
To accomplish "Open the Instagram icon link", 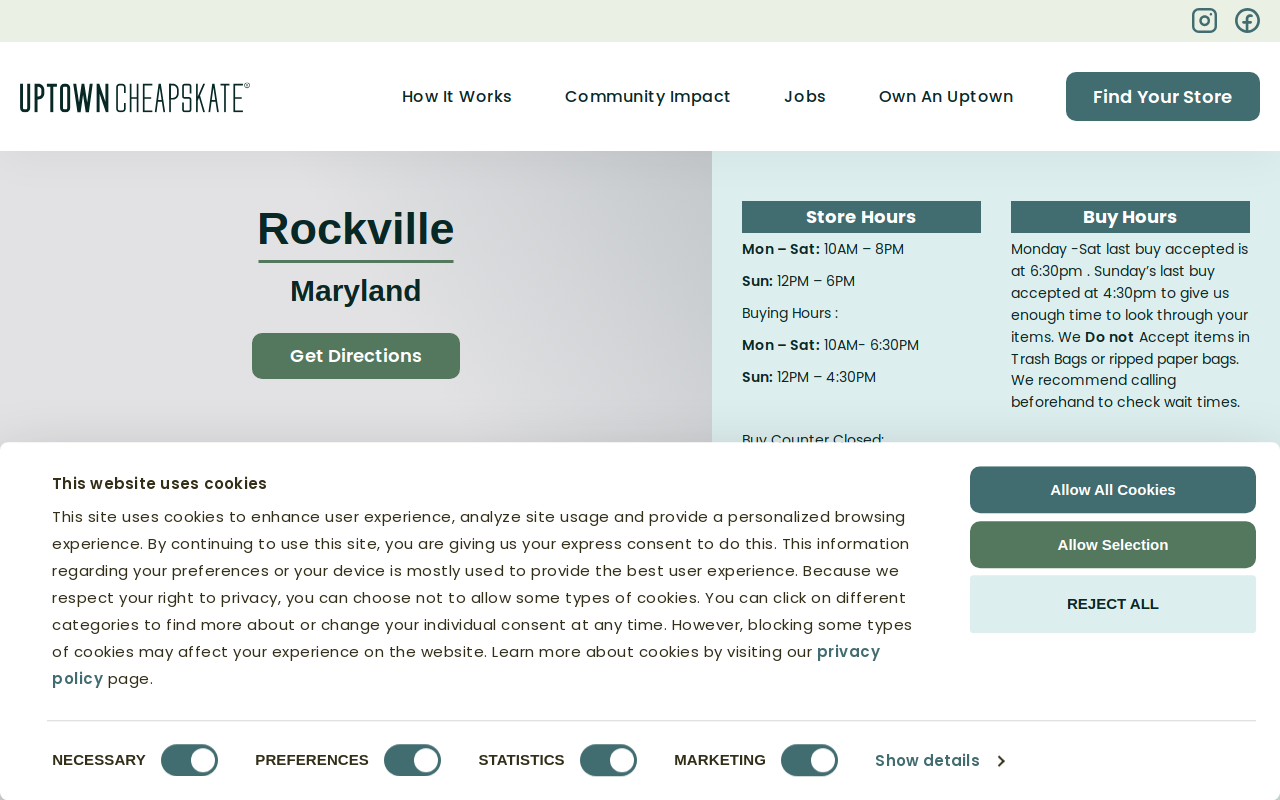I will pos(1204,20).
